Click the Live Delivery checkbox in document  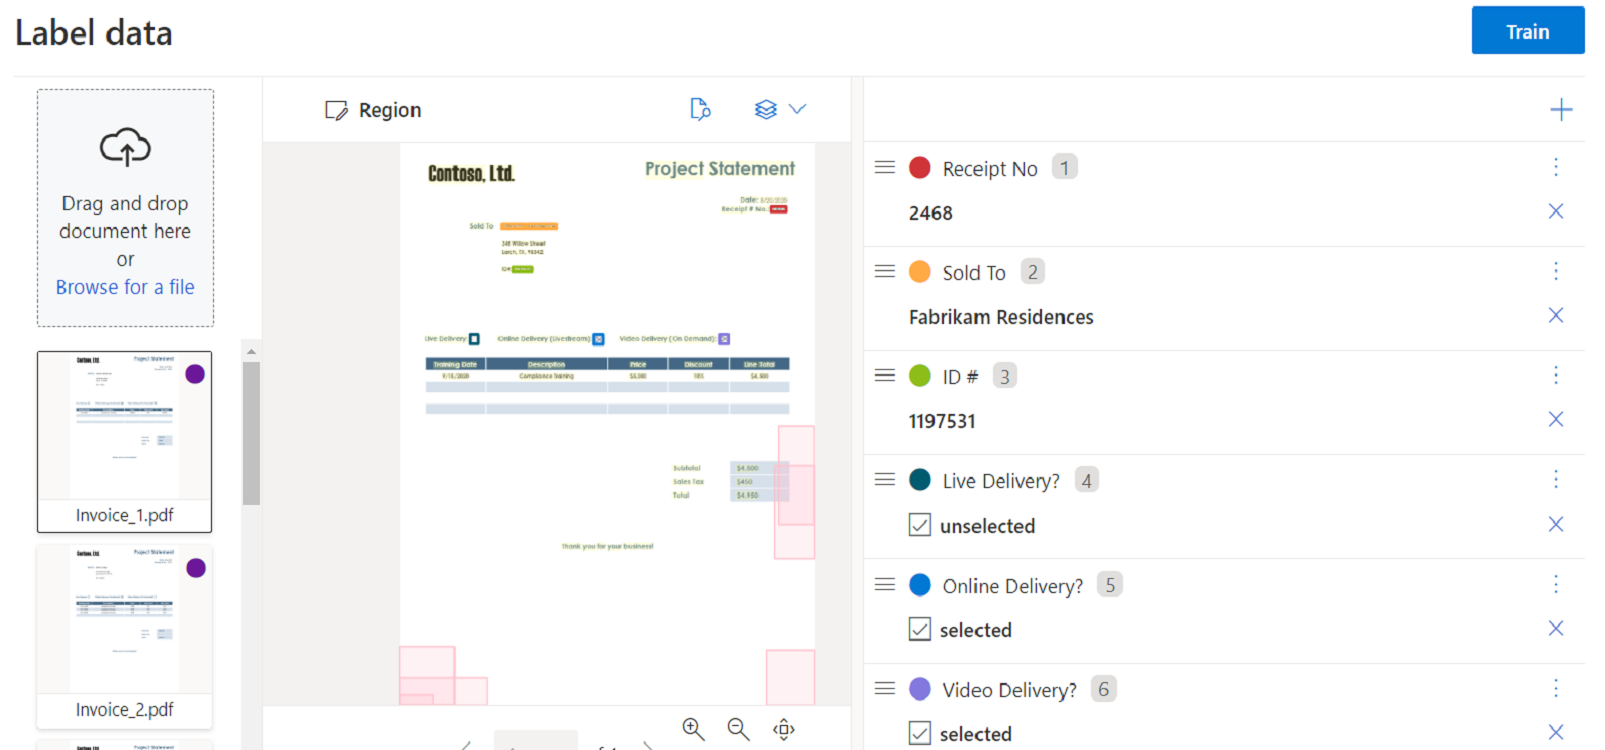474,339
